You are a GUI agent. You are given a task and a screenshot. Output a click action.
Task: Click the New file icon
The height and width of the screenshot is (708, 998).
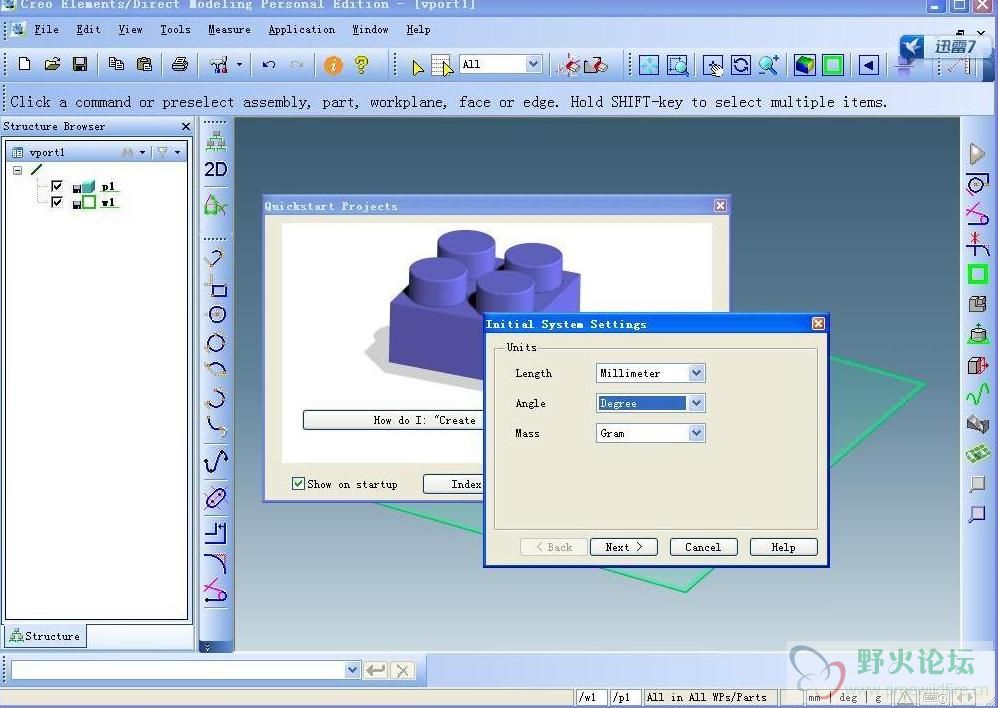point(24,64)
